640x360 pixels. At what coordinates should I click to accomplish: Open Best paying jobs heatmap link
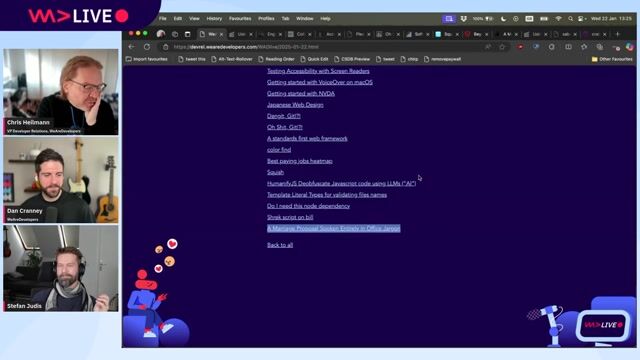click(300, 161)
